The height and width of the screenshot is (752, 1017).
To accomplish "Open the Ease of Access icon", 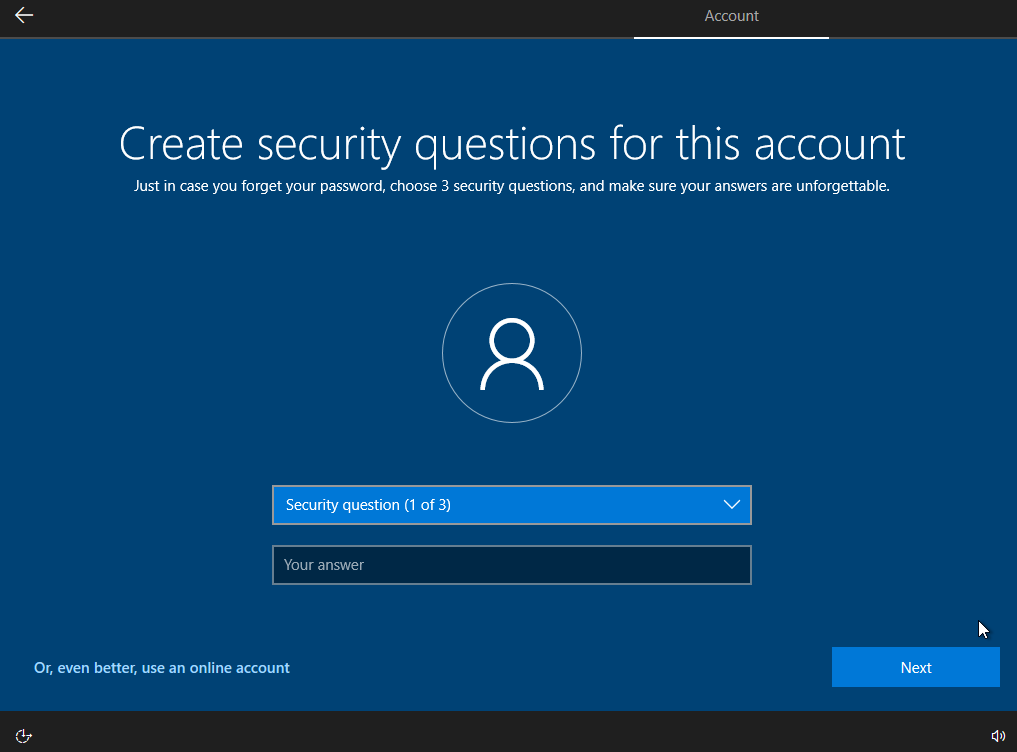I will pyautogui.click(x=24, y=736).
